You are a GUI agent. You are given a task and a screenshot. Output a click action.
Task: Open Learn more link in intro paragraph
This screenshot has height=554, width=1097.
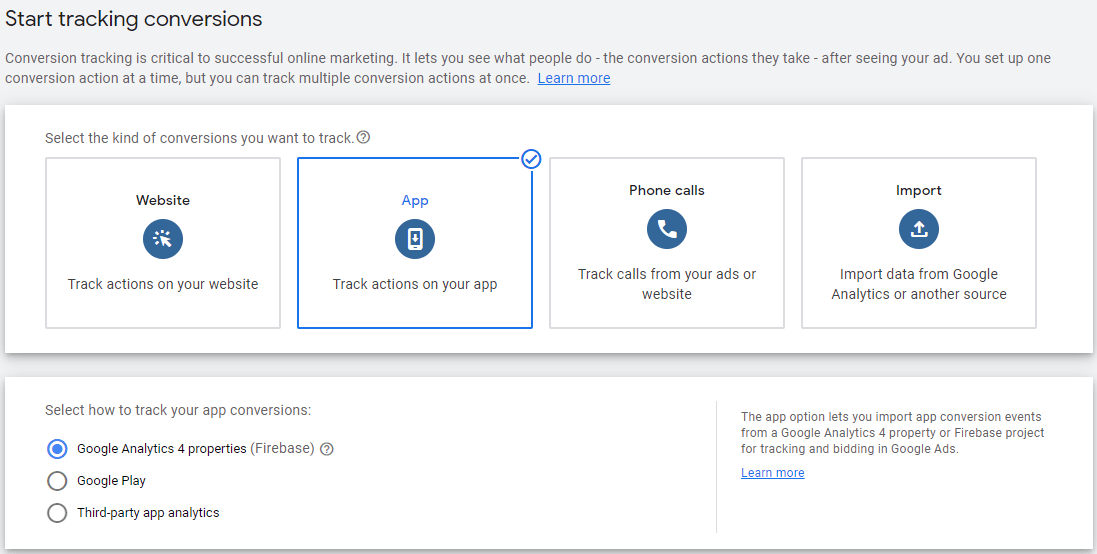(574, 78)
